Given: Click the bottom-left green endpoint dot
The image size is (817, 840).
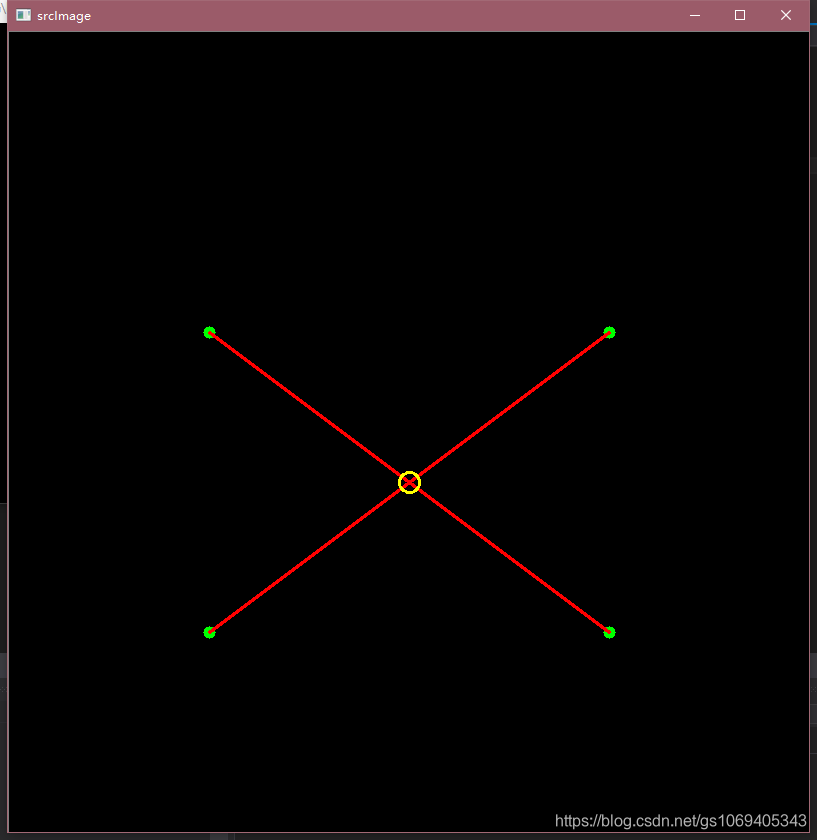Looking at the screenshot, I should [x=209, y=633].
